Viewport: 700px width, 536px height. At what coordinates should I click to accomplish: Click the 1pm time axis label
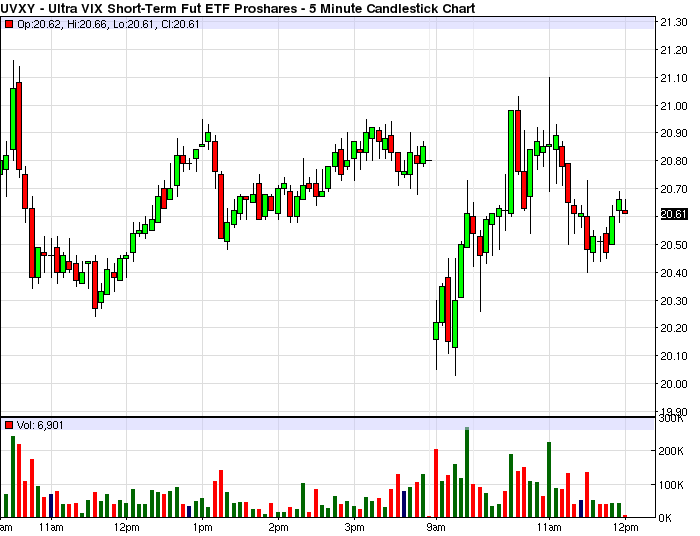[x=202, y=528]
